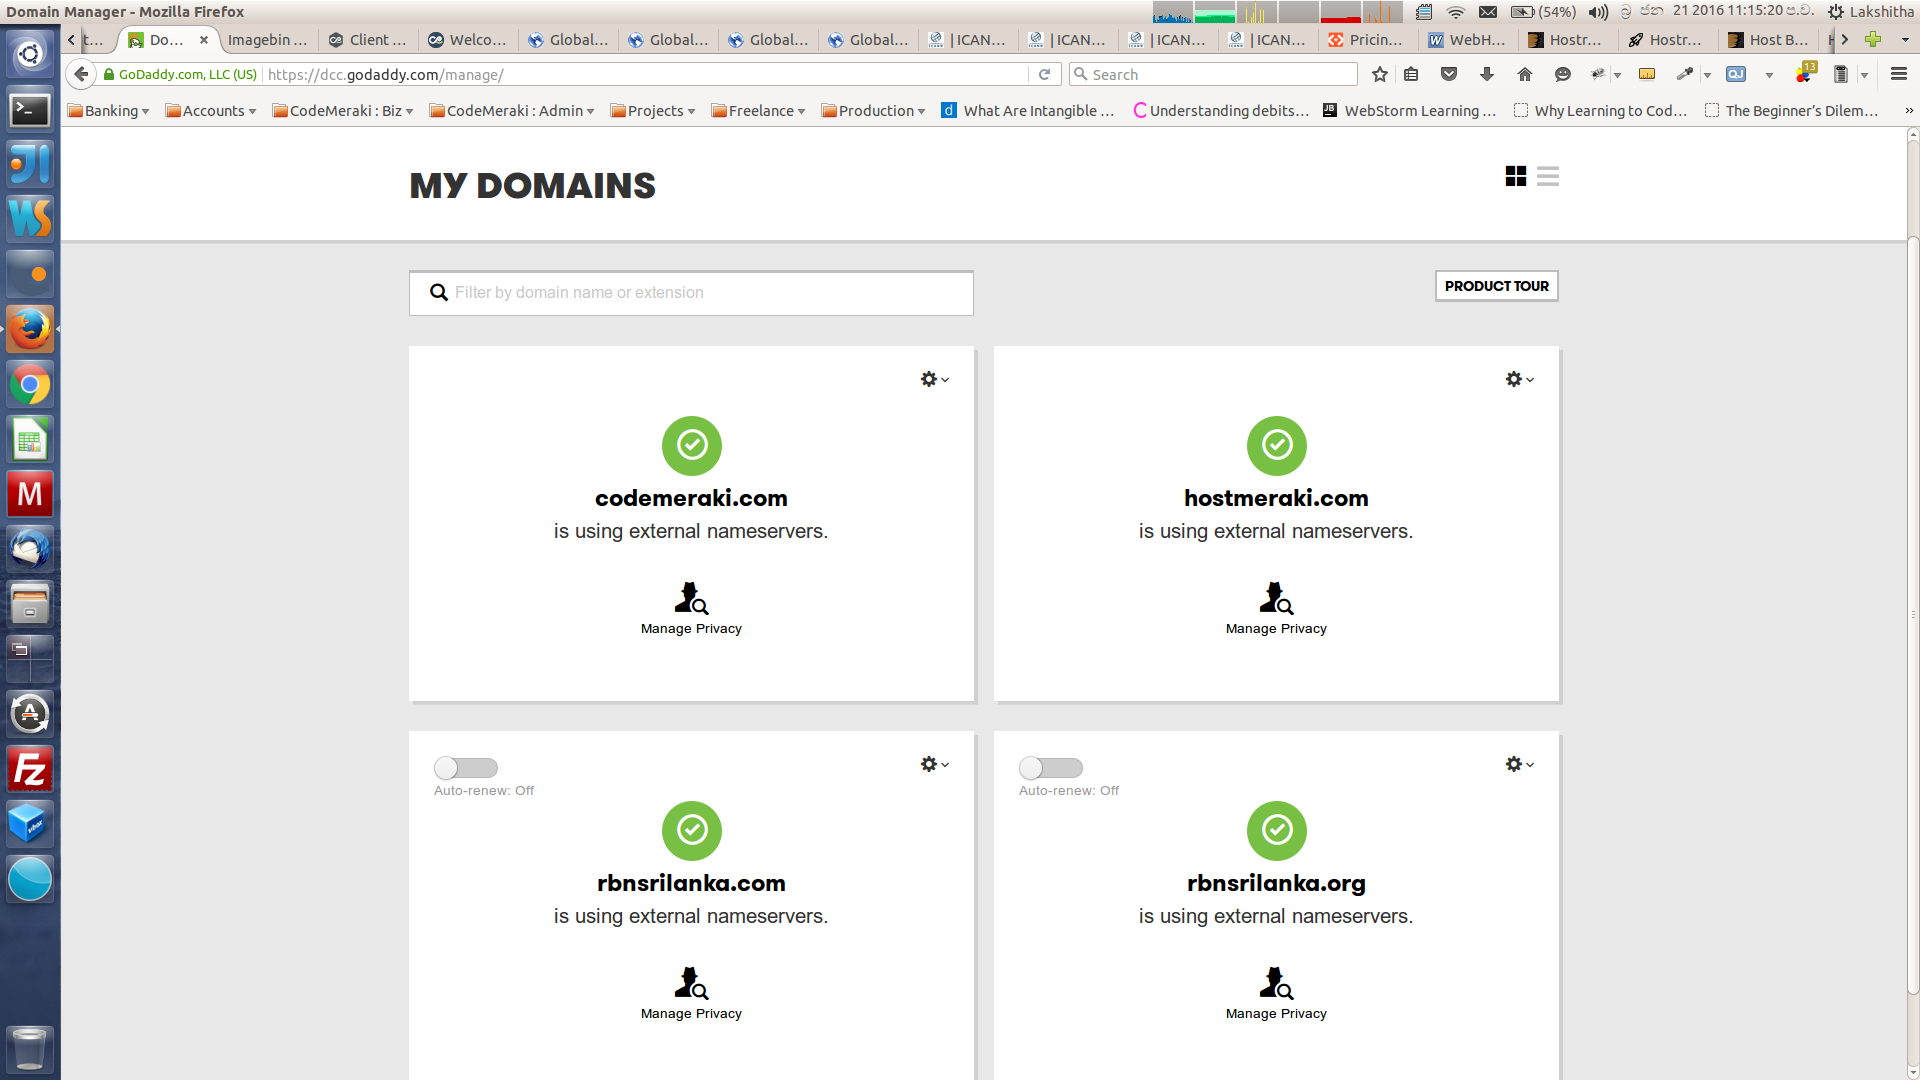Viewport: 1920px width, 1080px height.
Task: Launch Terminal from the dock
Action: click(30, 109)
